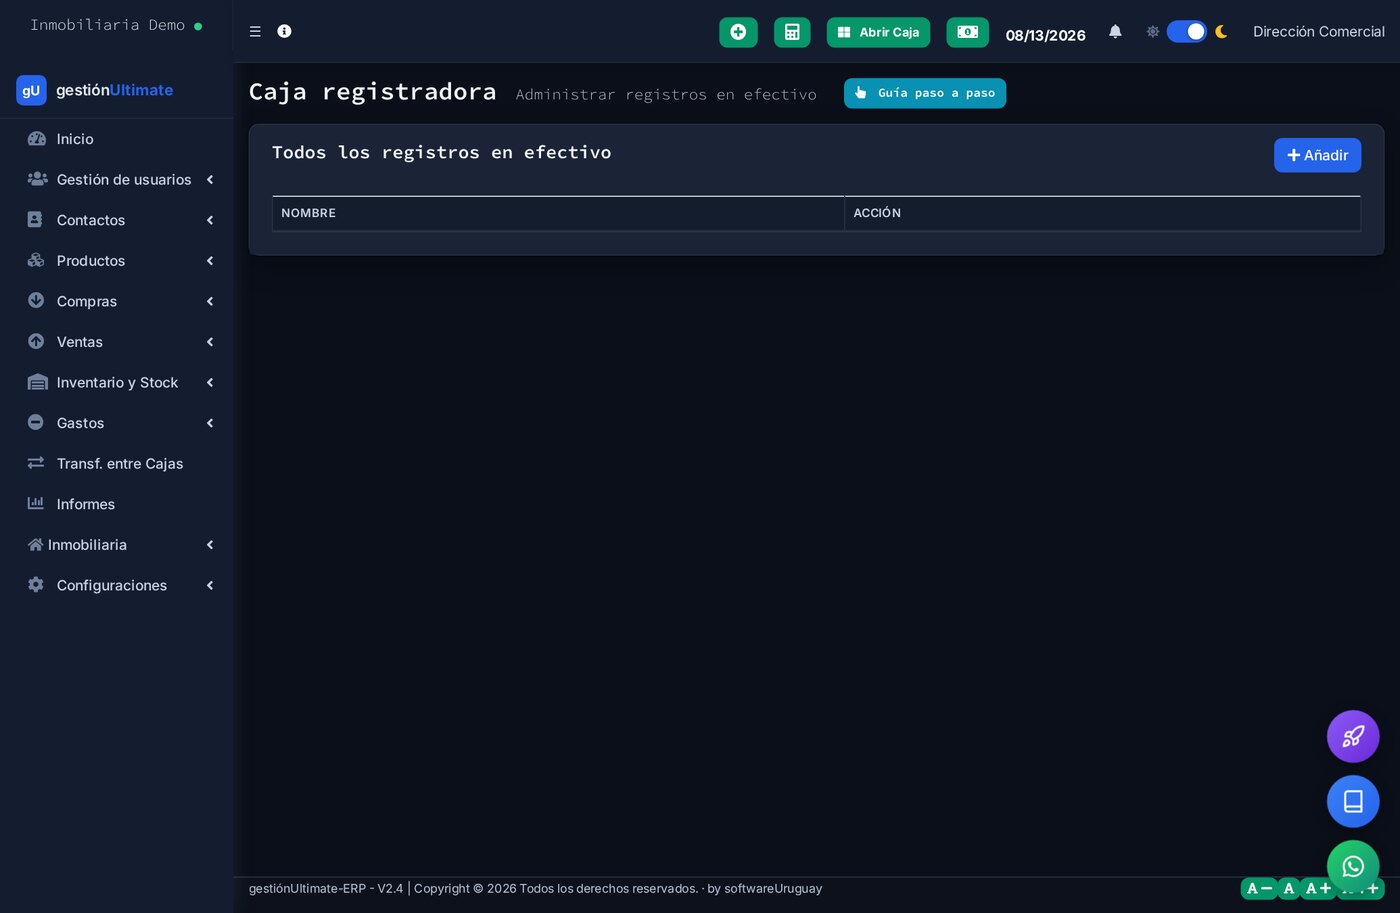Click the gestiónUltimate brand name
Viewport: 1400px width, 913px height.
pos(115,90)
